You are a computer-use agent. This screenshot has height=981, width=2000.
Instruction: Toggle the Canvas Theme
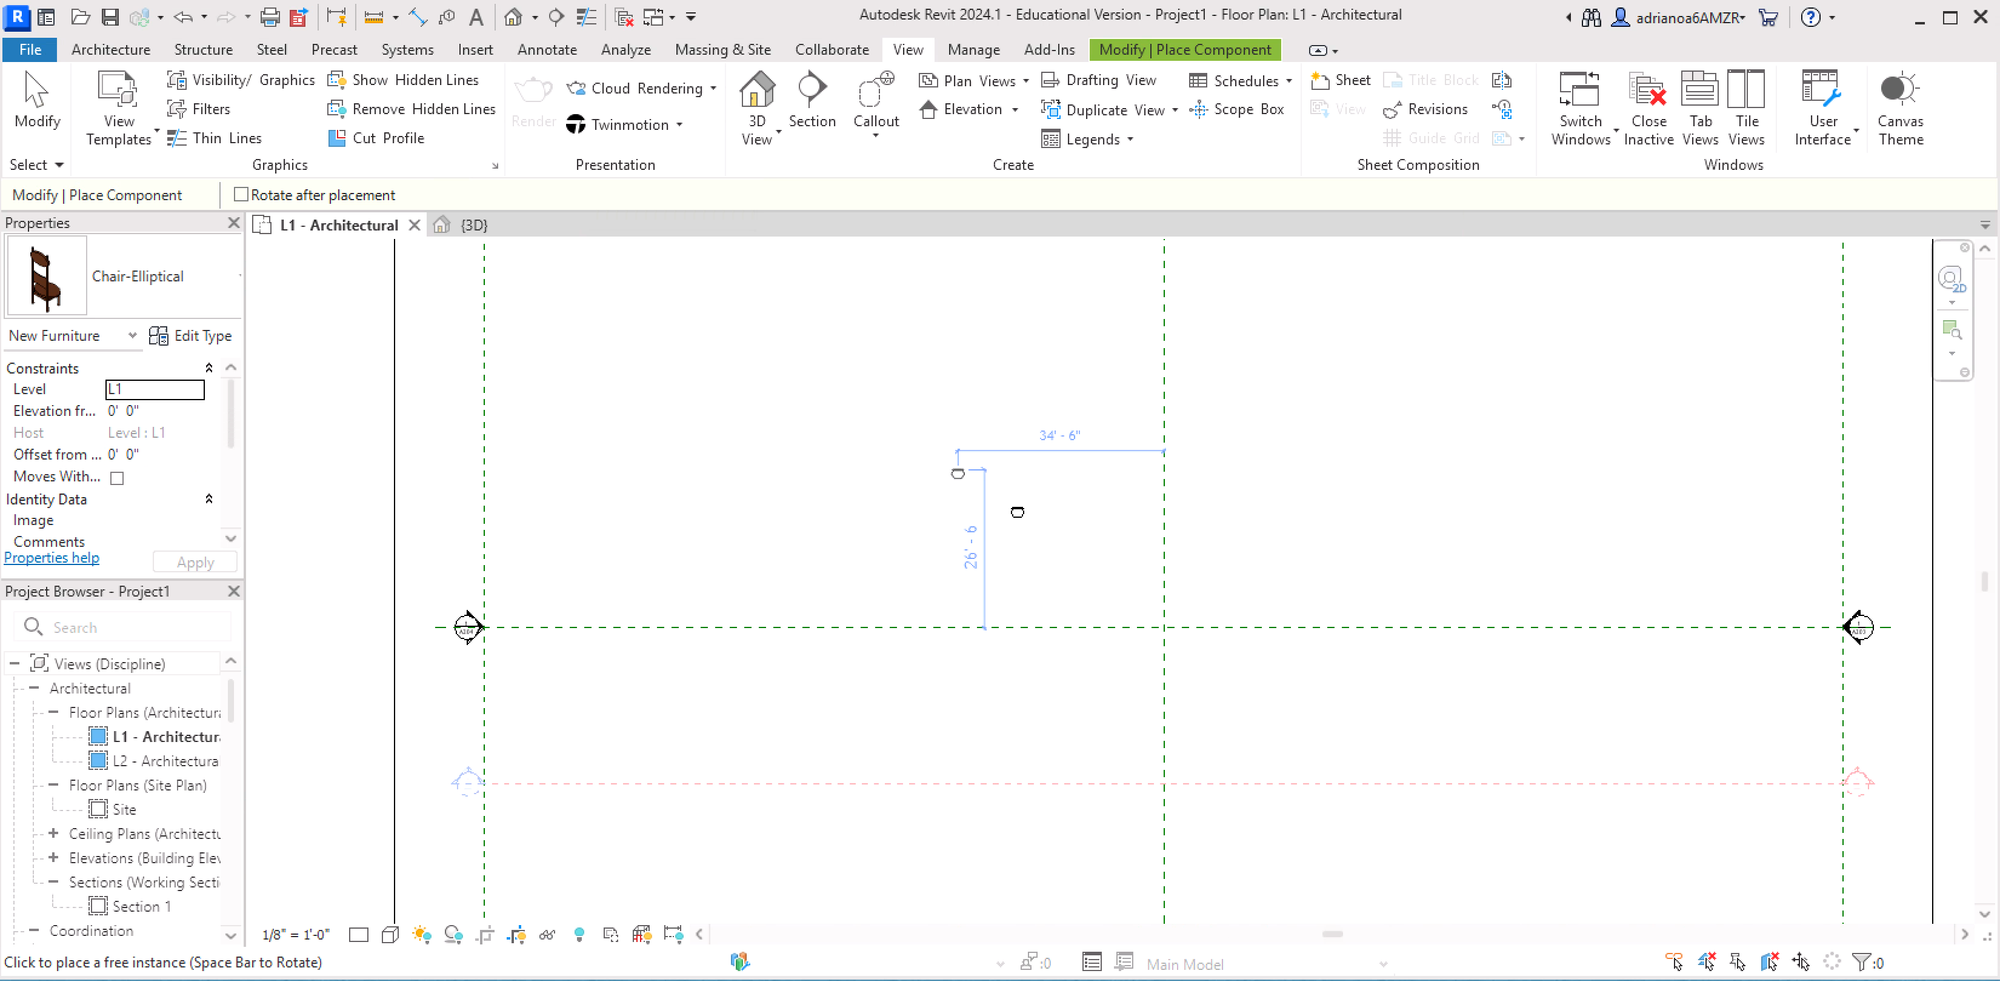(x=1900, y=108)
